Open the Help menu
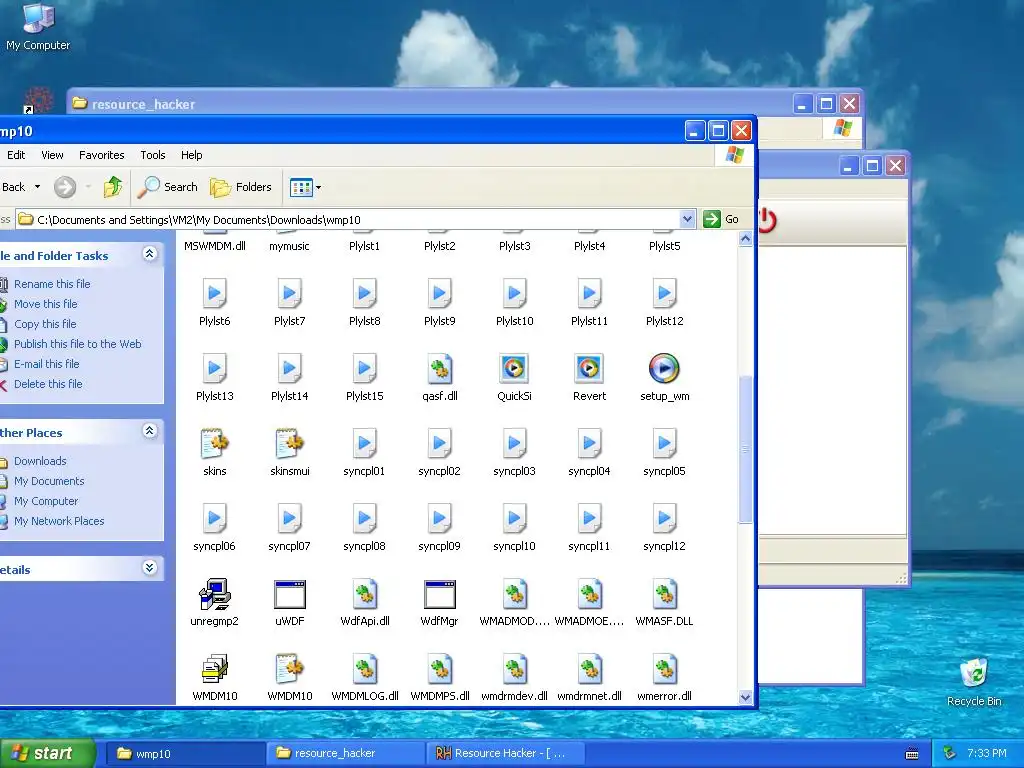Viewport: 1024px width, 768px height. [191, 155]
